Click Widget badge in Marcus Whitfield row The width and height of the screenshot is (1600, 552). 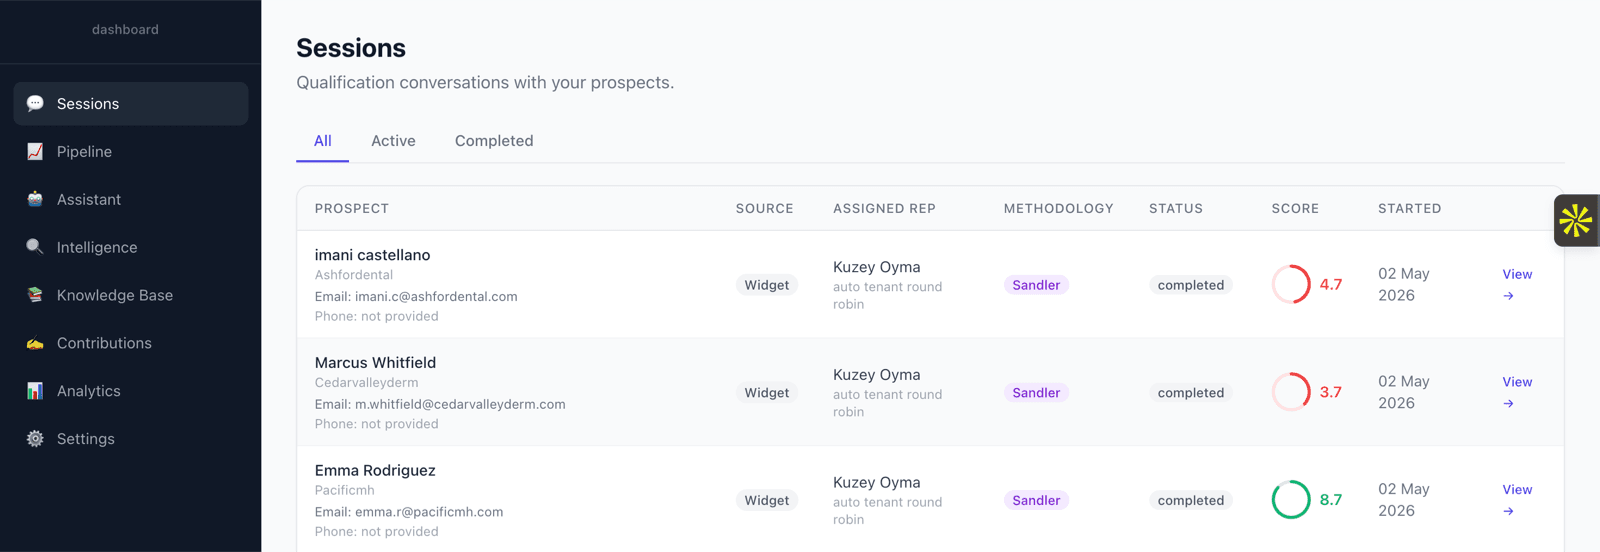click(x=767, y=393)
